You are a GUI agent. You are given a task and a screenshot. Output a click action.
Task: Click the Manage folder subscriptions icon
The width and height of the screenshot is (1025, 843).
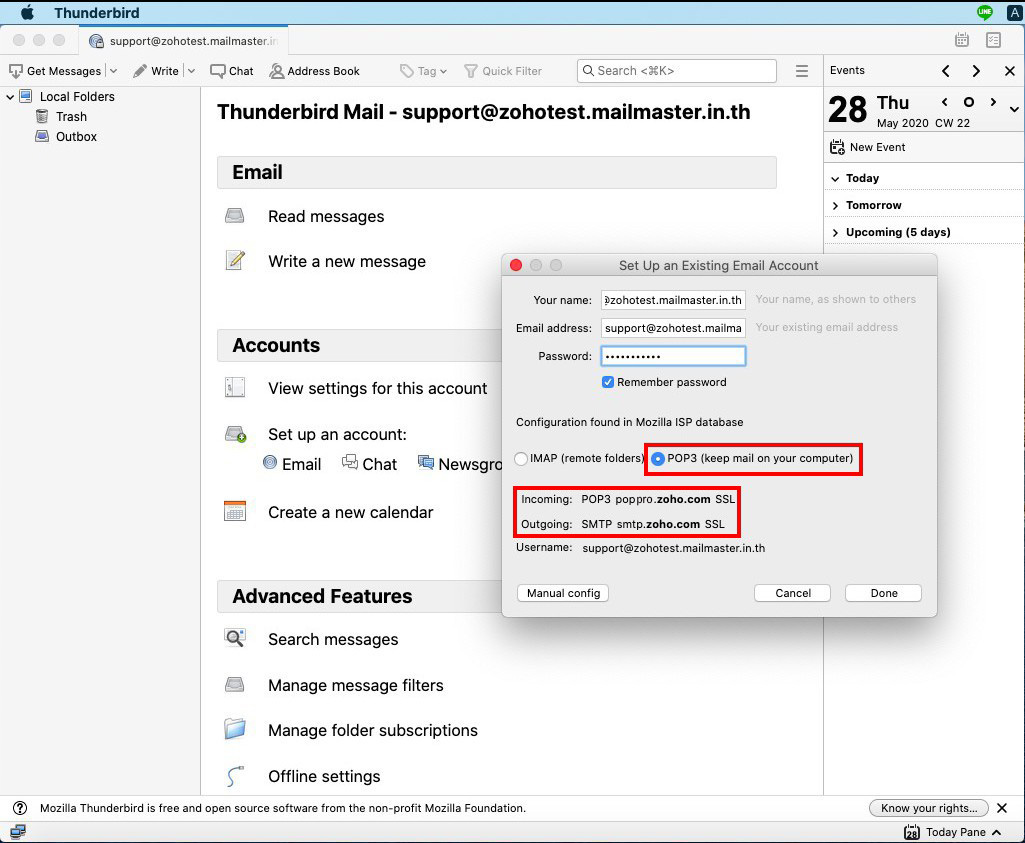pyautogui.click(x=235, y=729)
